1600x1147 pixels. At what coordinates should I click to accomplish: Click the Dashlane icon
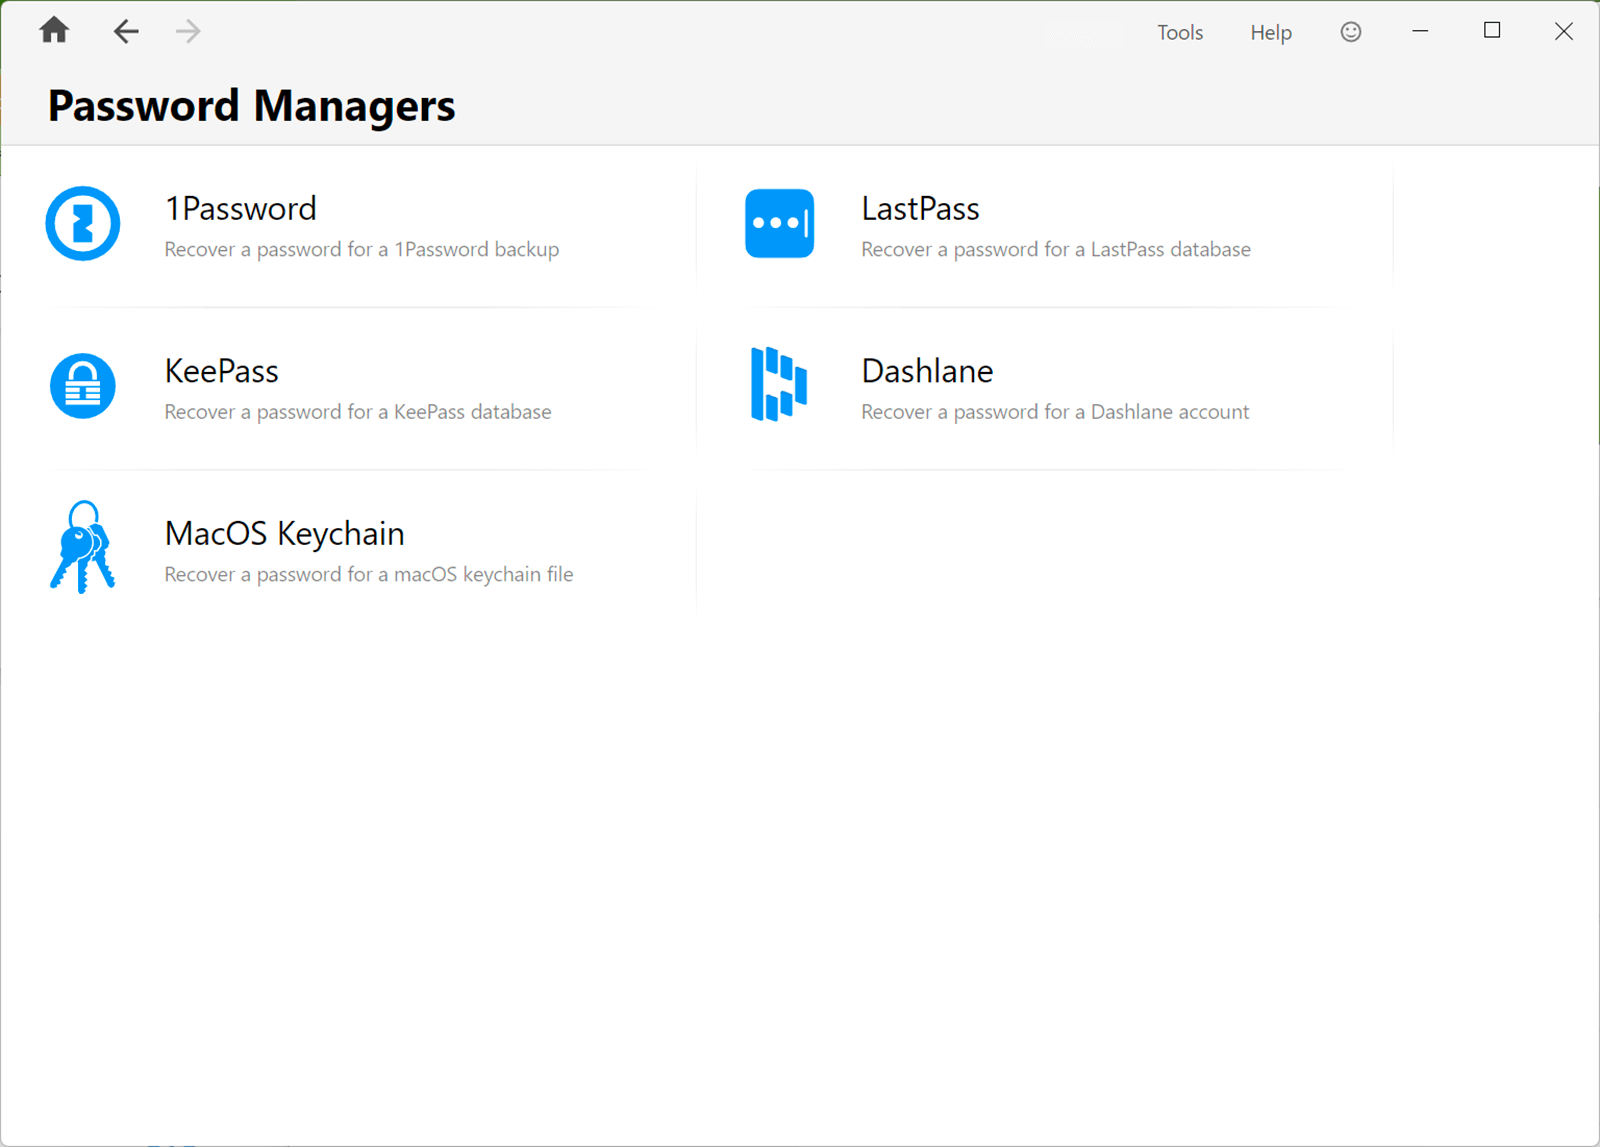pyautogui.click(x=780, y=386)
